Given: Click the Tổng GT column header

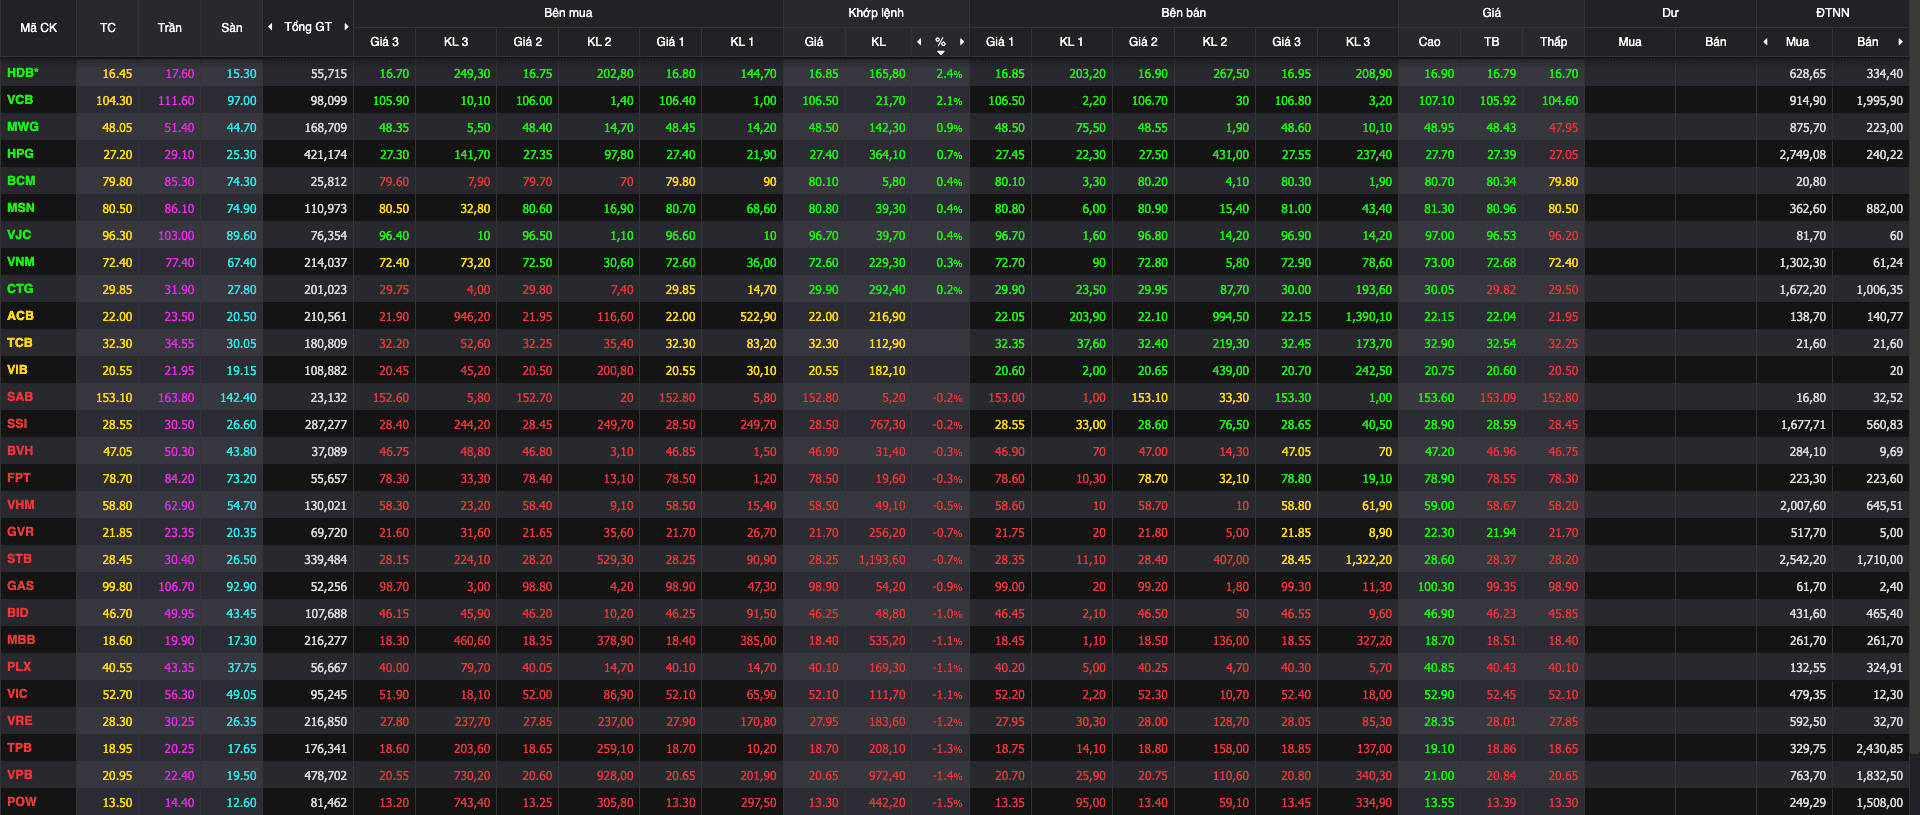Looking at the screenshot, I should [308, 27].
